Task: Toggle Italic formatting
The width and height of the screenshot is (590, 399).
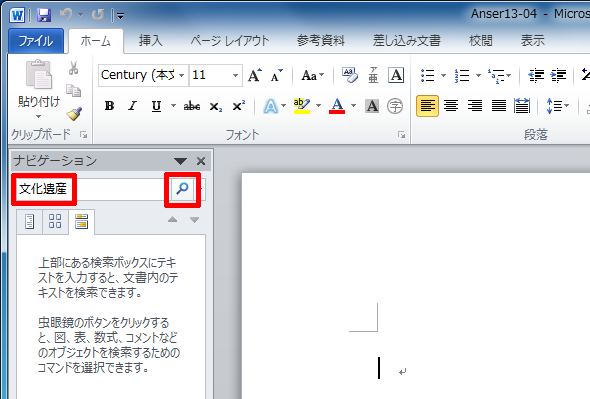Action: [132, 106]
